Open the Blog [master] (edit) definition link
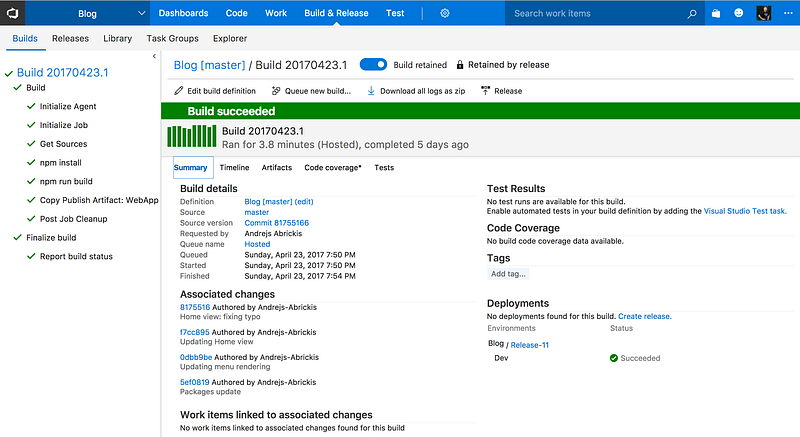The height and width of the screenshot is (437, 800). coord(279,201)
